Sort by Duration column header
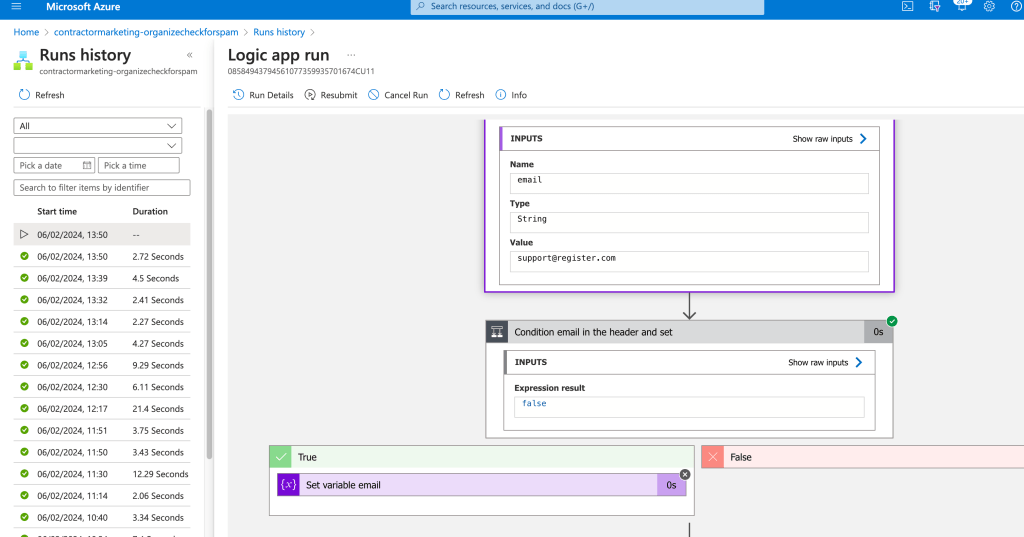 point(150,211)
